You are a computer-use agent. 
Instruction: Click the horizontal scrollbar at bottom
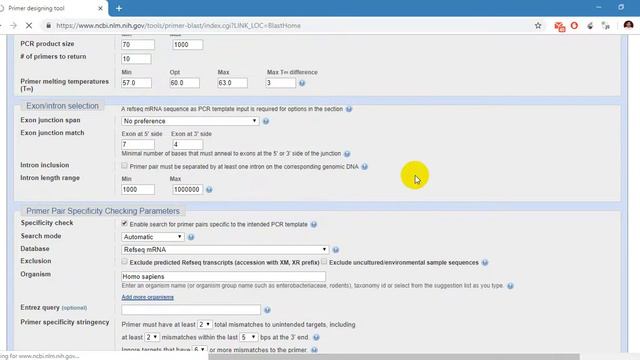394,357
